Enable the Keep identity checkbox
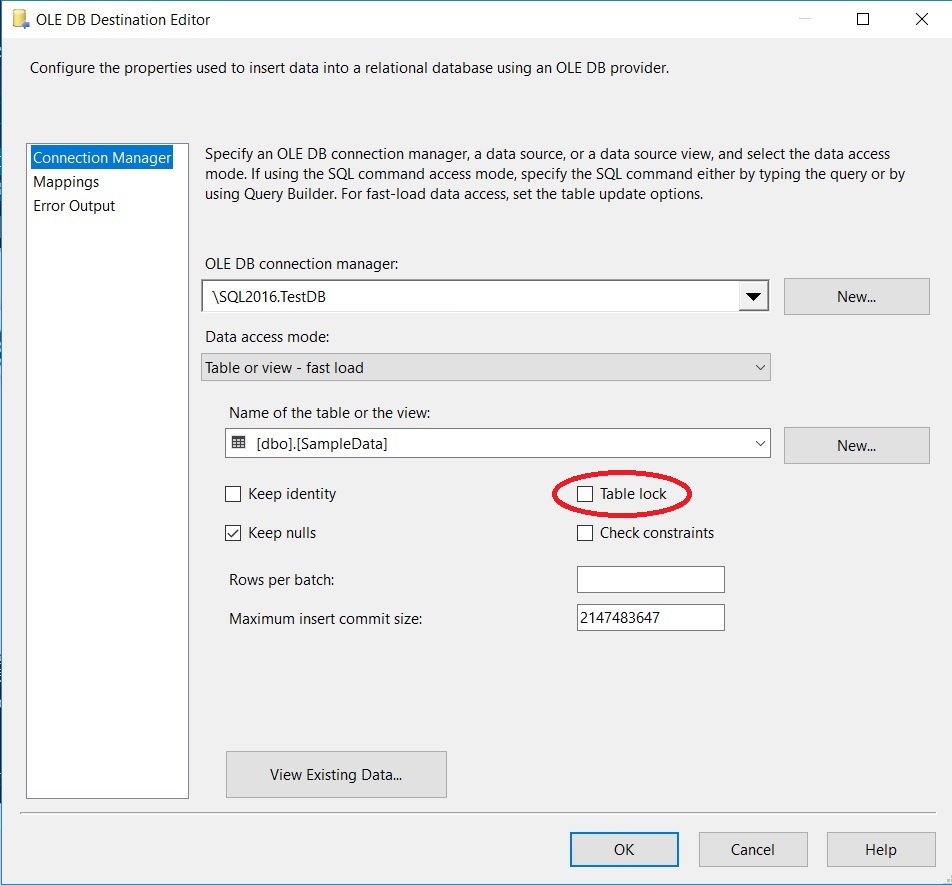The height and width of the screenshot is (885, 952). pos(233,494)
